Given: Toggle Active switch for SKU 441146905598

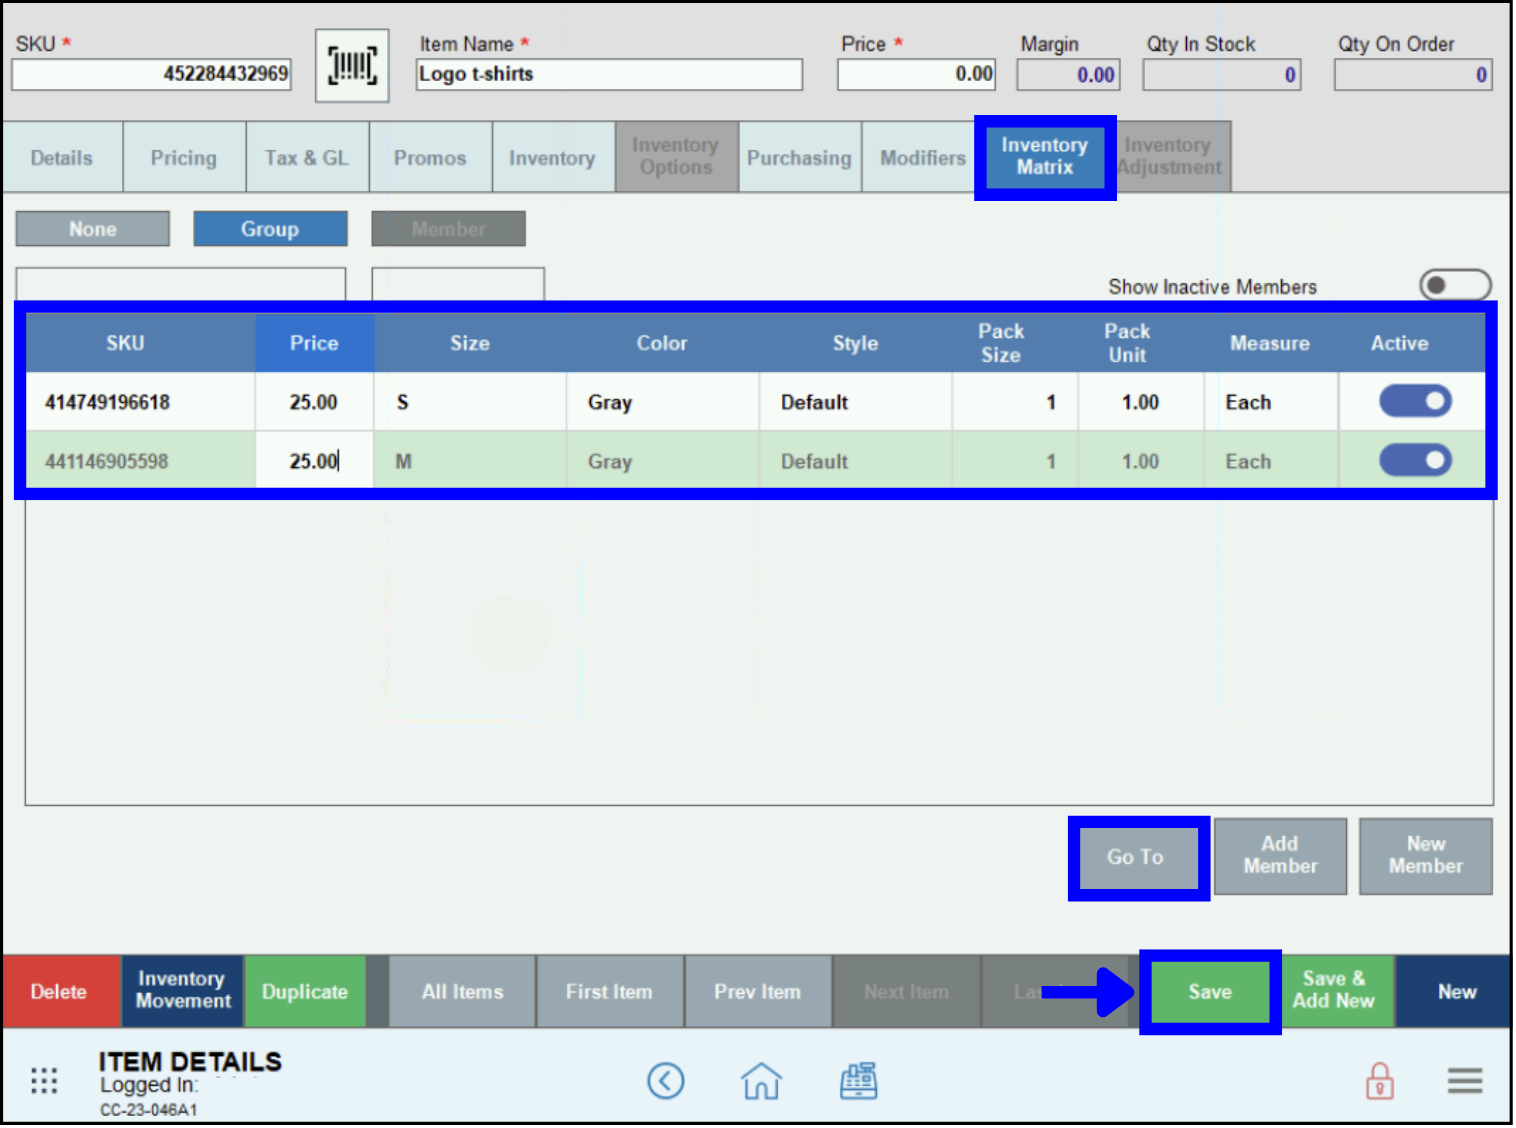Looking at the screenshot, I should click(x=1415, y=461).
